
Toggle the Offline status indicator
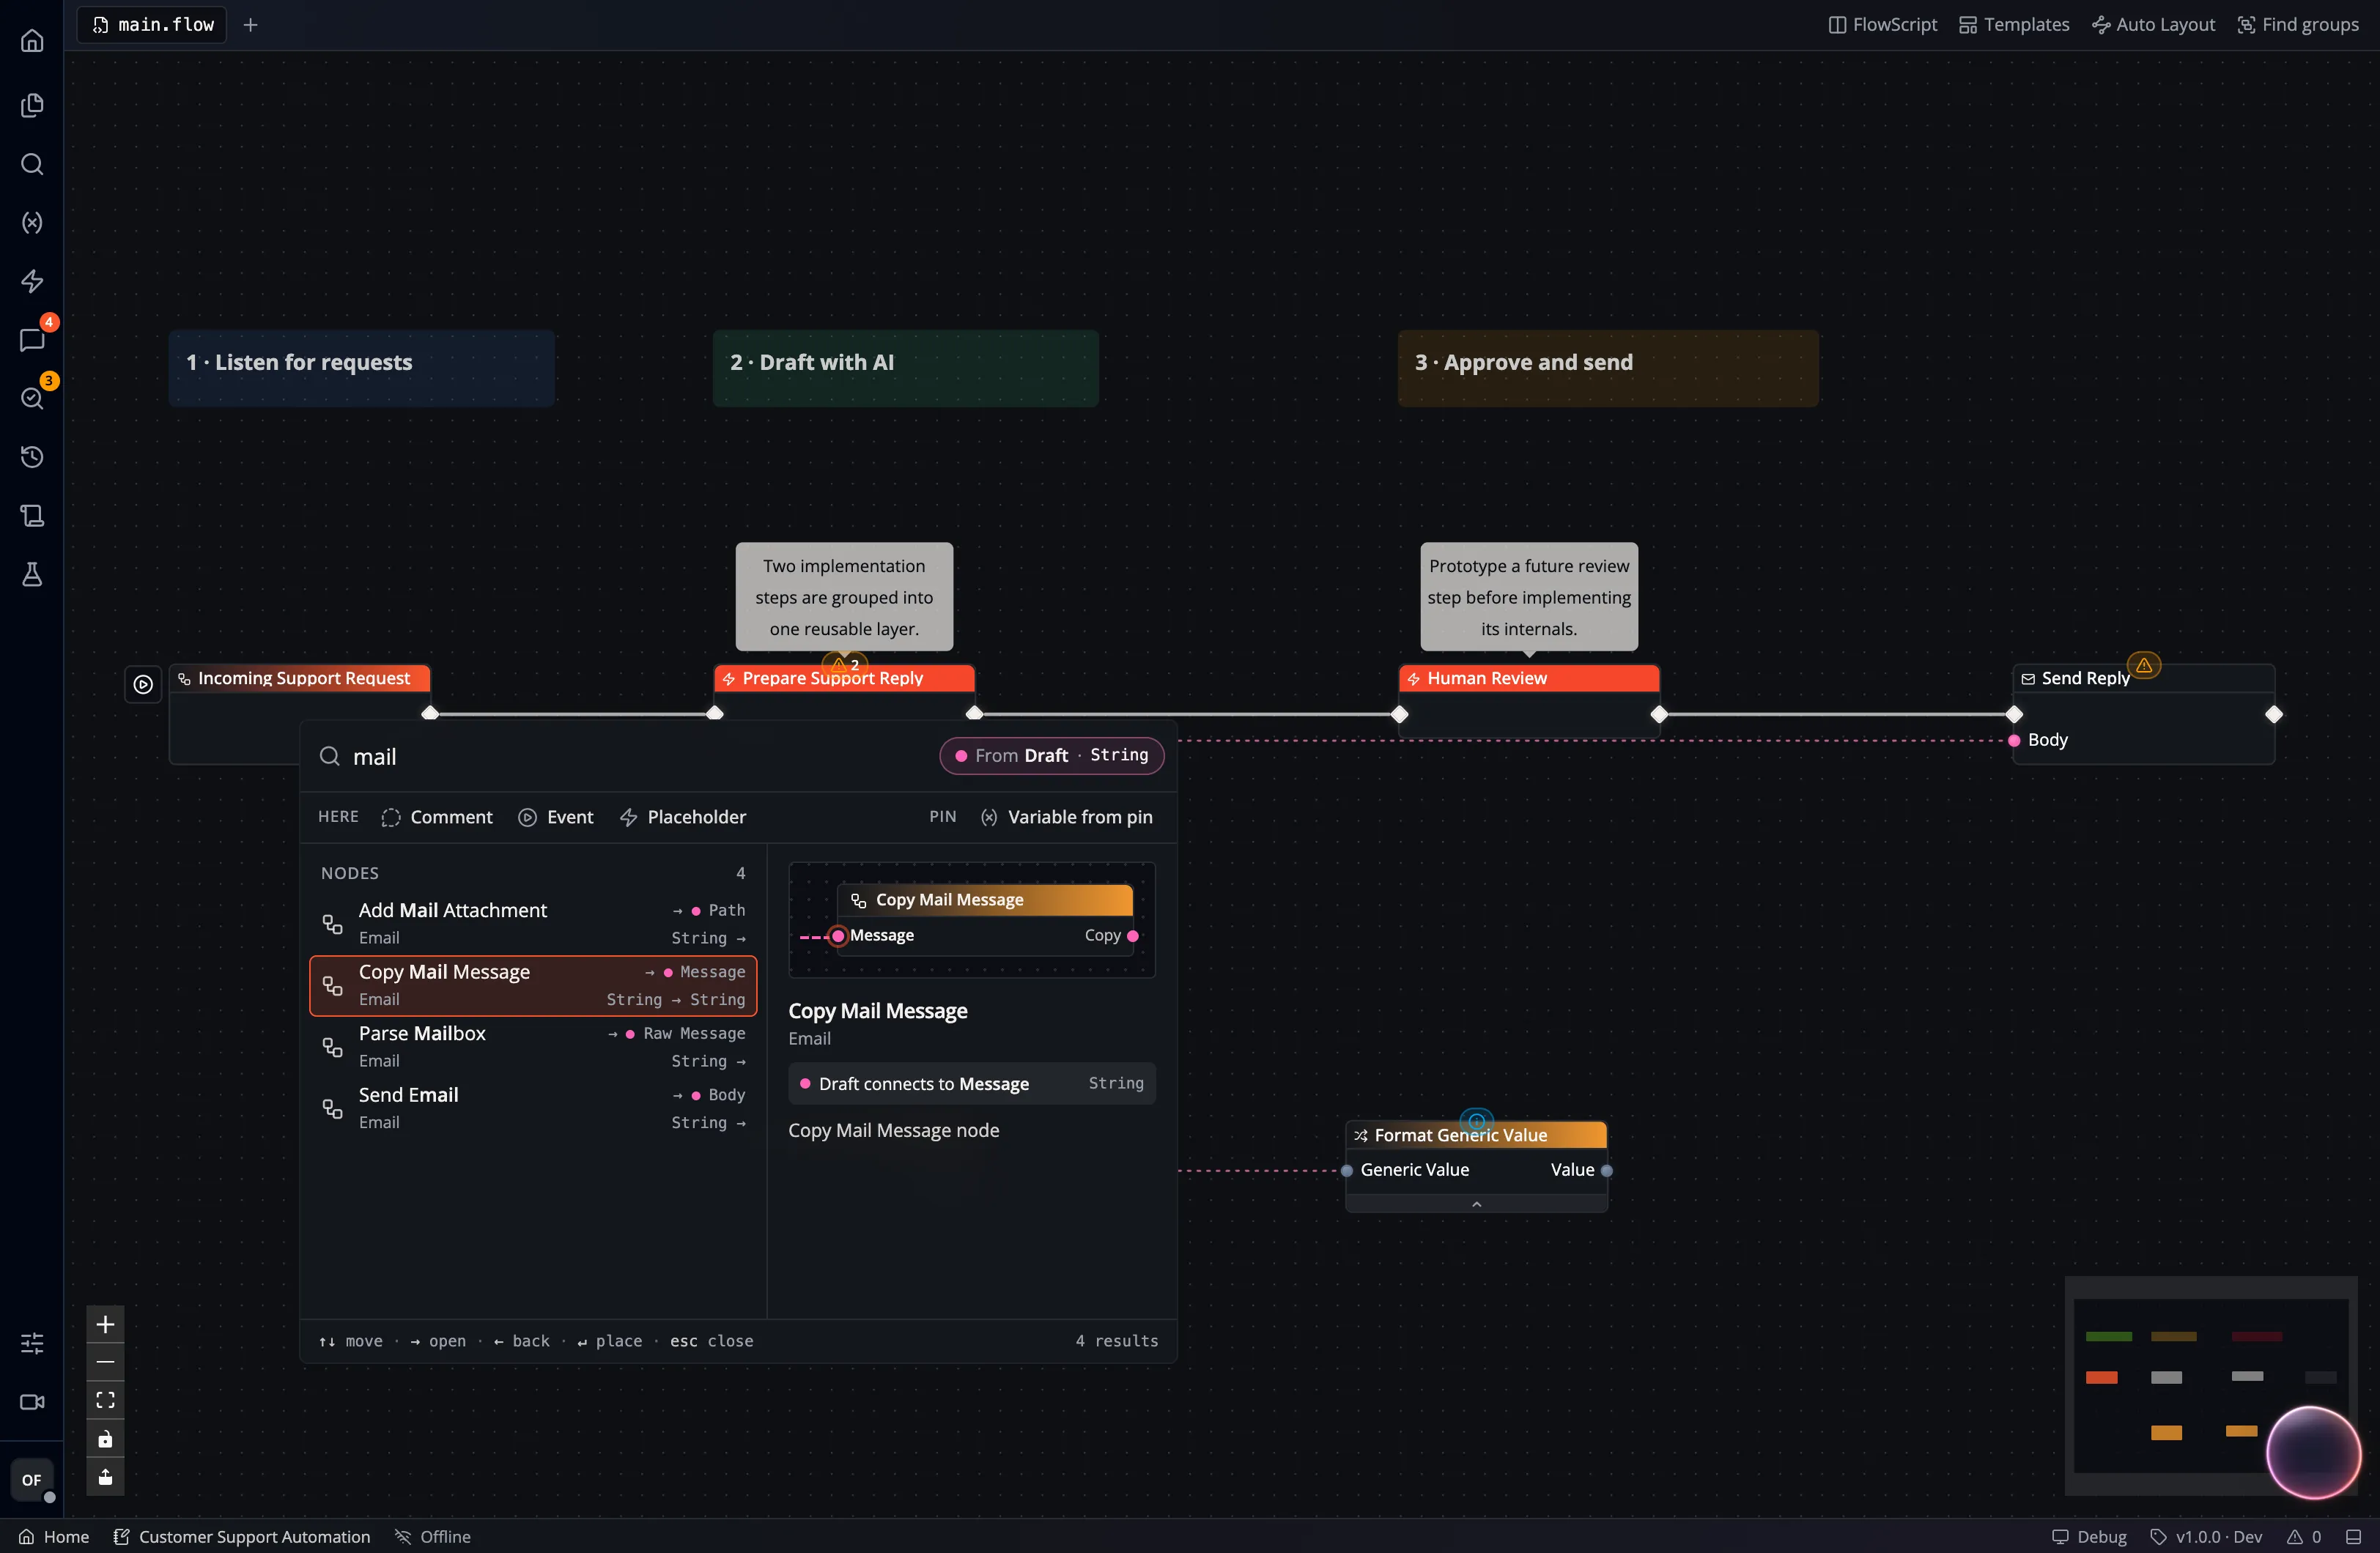433,1537
